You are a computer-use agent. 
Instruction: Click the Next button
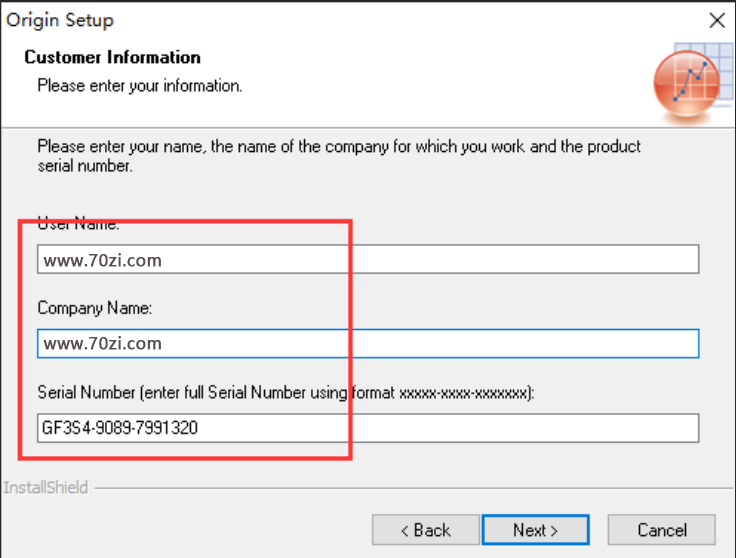[536, 530]
